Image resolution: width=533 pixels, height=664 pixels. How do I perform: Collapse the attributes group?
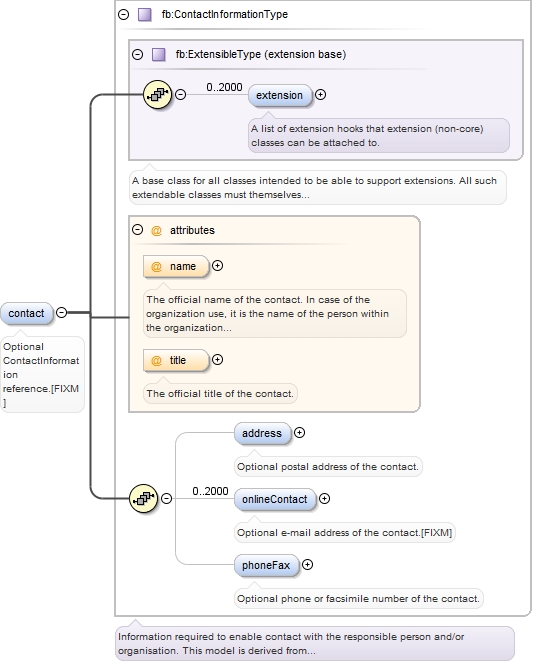pyautogui.click(x=138, y=230)
